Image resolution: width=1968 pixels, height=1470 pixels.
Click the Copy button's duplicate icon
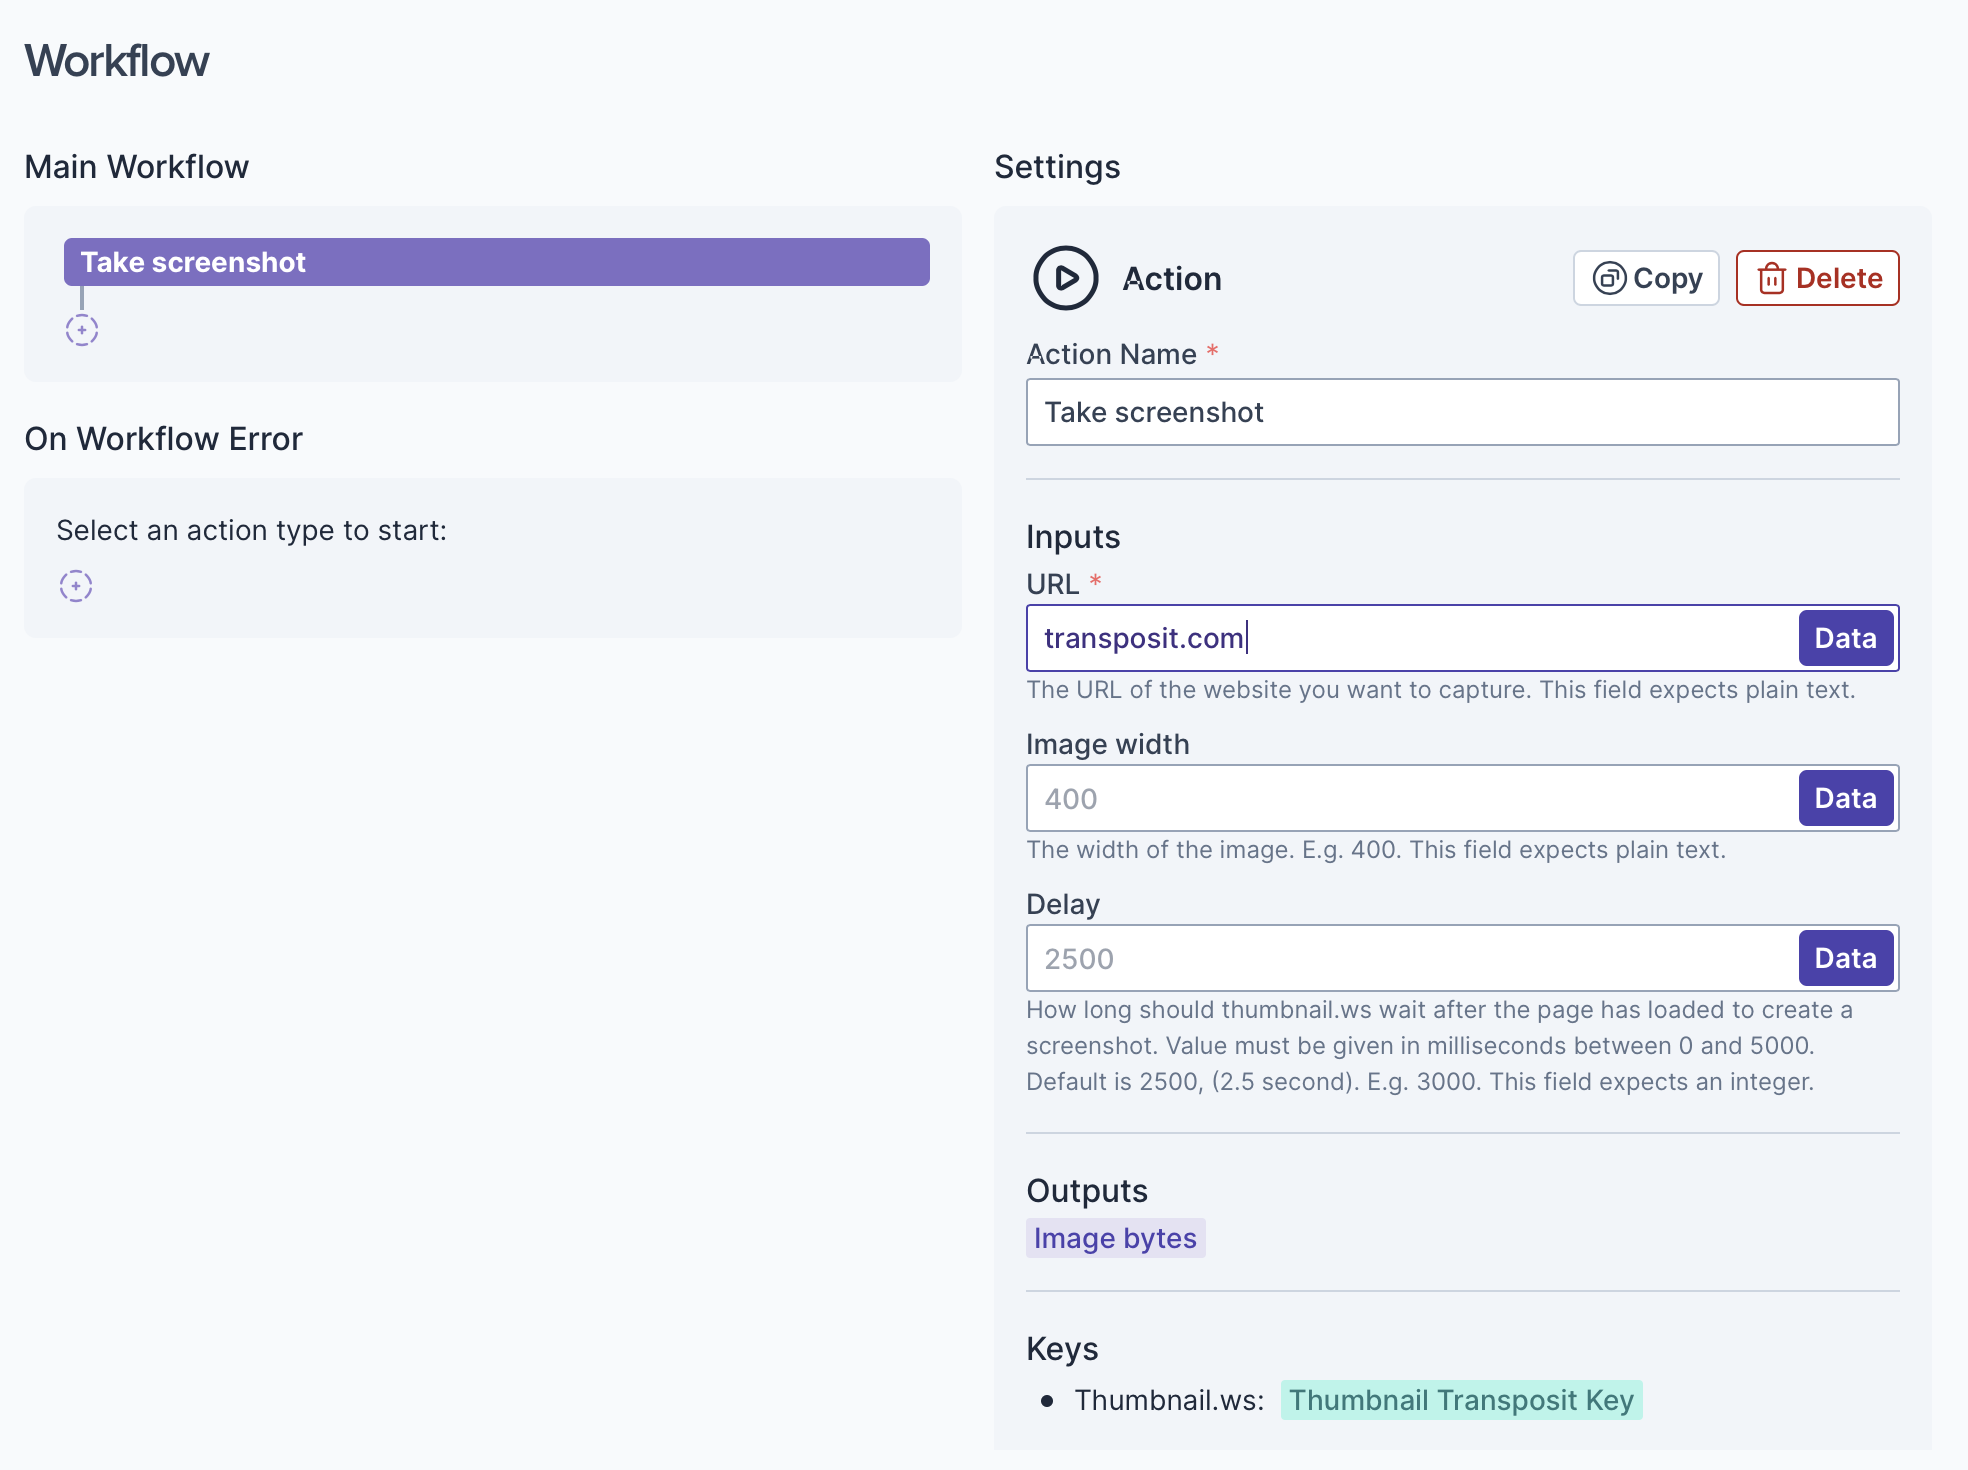click(x=1608, y=278)
